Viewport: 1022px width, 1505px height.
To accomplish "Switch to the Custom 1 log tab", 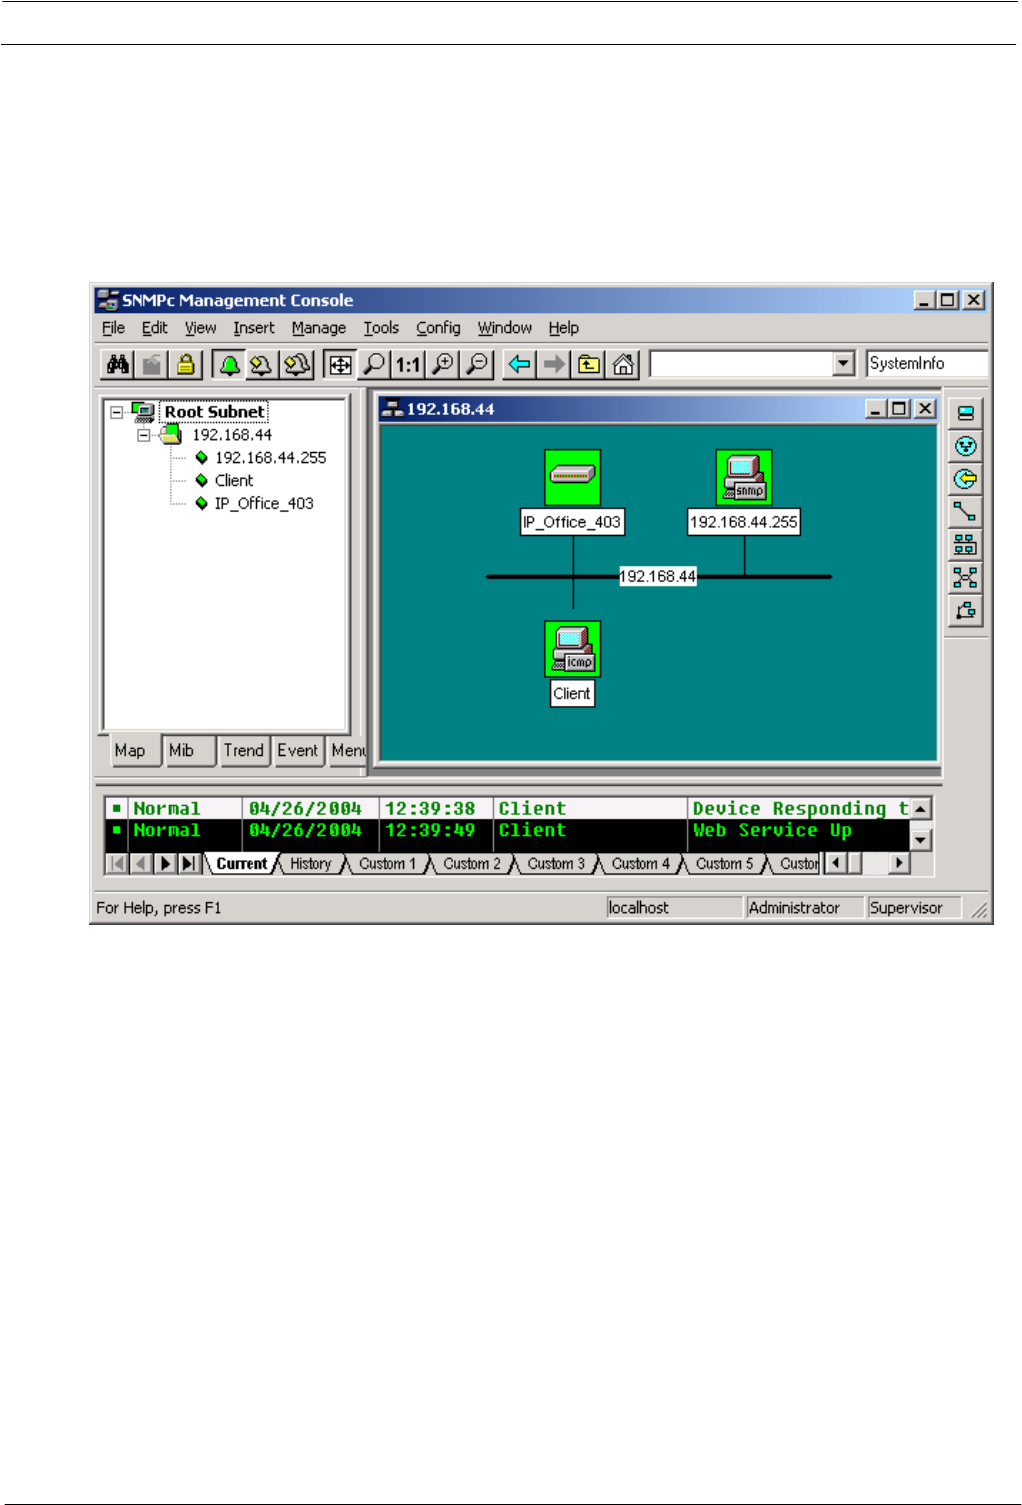I will 387,864.
